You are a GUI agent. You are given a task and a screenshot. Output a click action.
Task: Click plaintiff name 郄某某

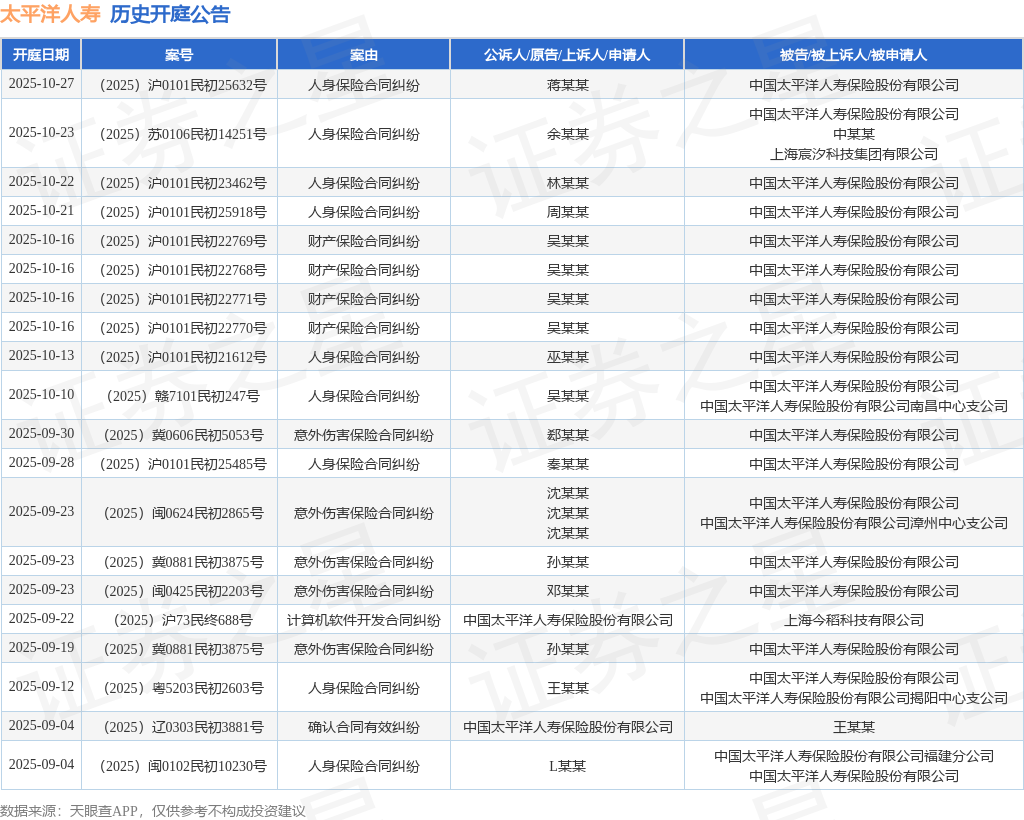pos(568,435)
